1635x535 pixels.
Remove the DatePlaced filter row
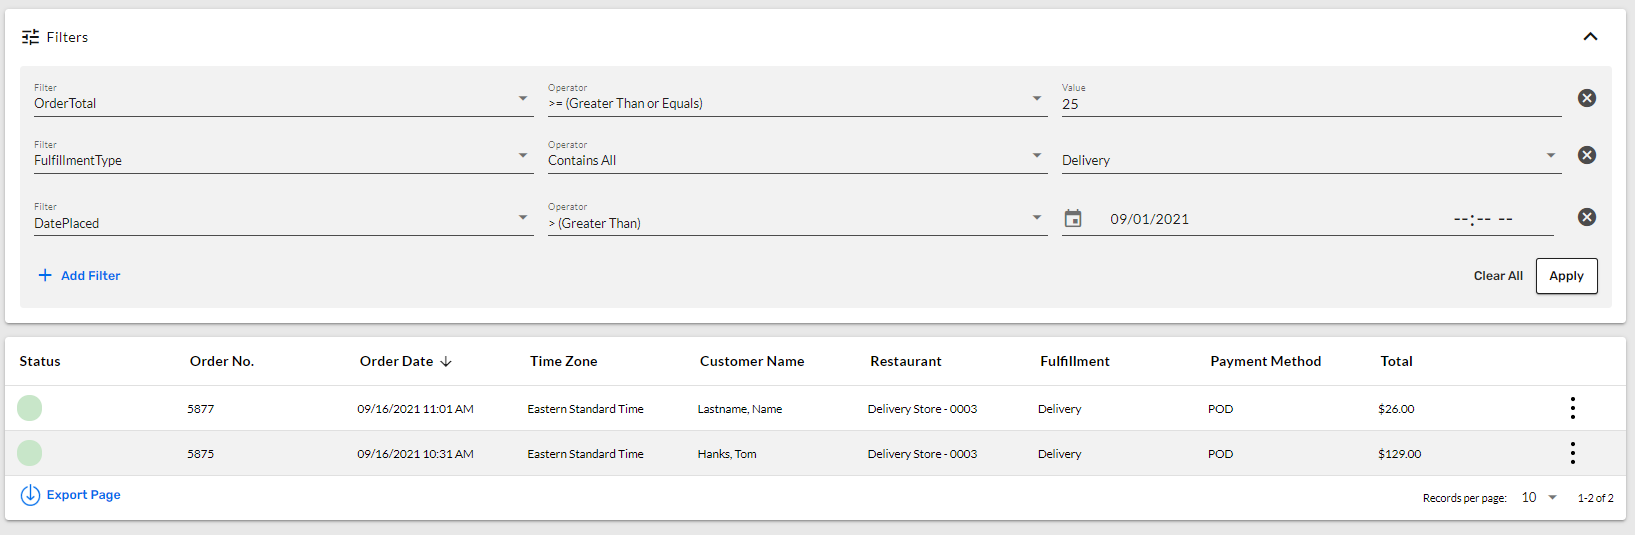[1587, 217]
